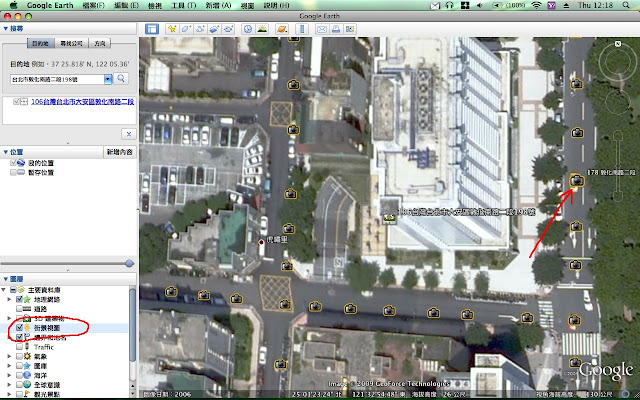Screen dimensions: 640x400
Task: Enable the 氣象 weather layer checkbox
Action: pyautogui.click(x=19, y=356)
